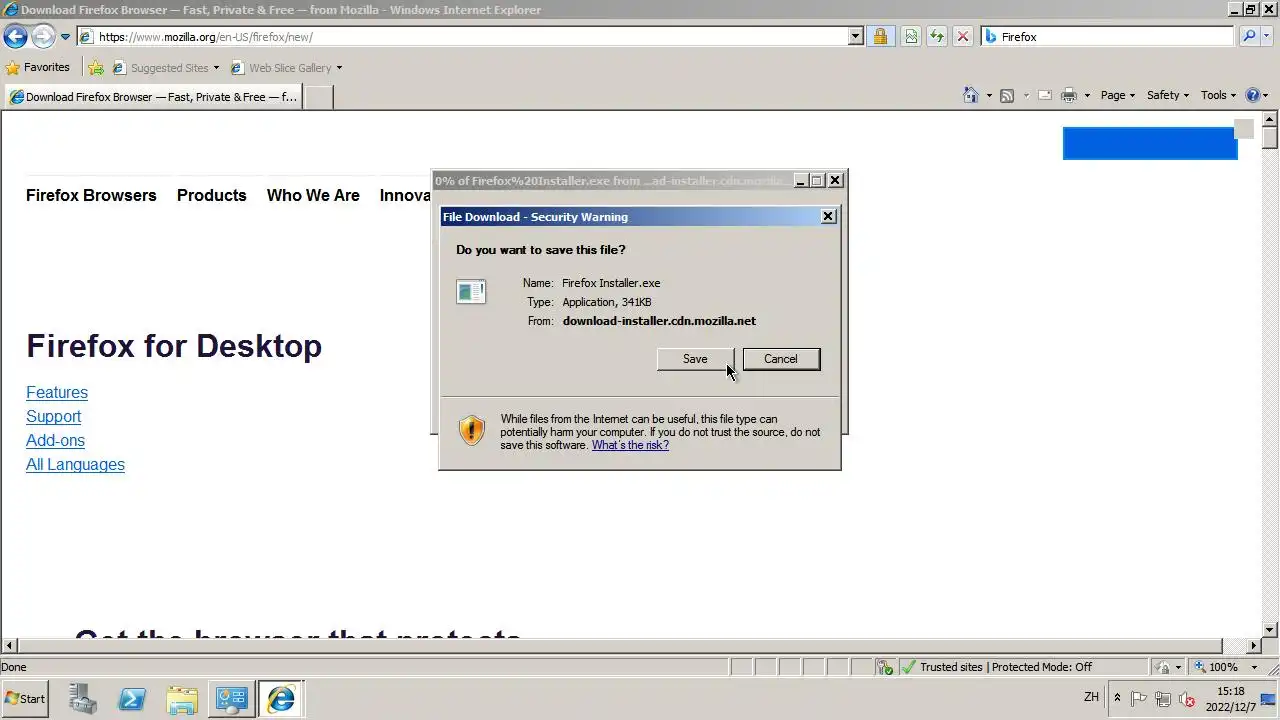This screenshot has height=720, width=1280.
Task: Open the Support link
Action: click(x=53, y=417)
